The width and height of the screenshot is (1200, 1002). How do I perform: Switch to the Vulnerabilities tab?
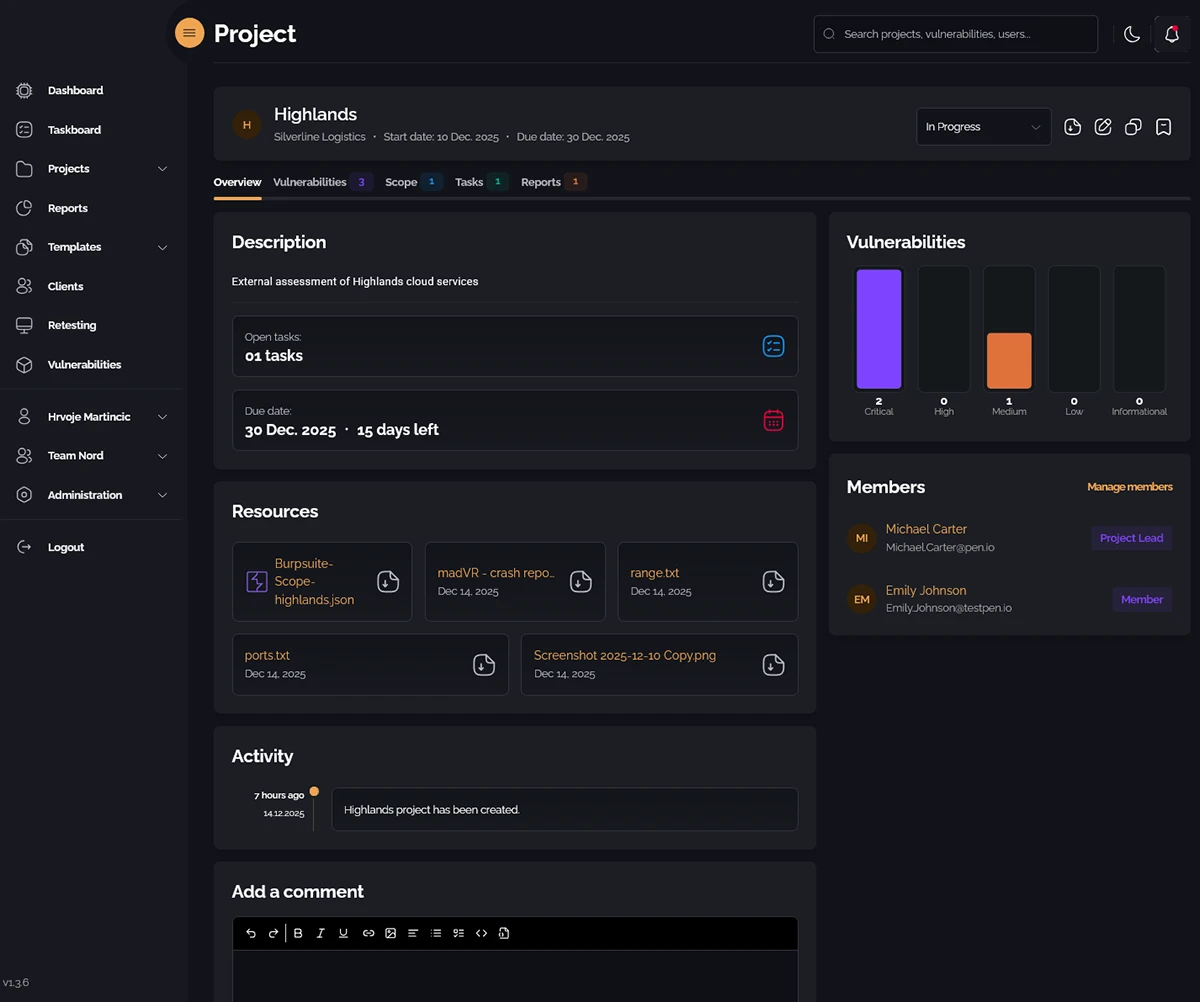point(310,182)
